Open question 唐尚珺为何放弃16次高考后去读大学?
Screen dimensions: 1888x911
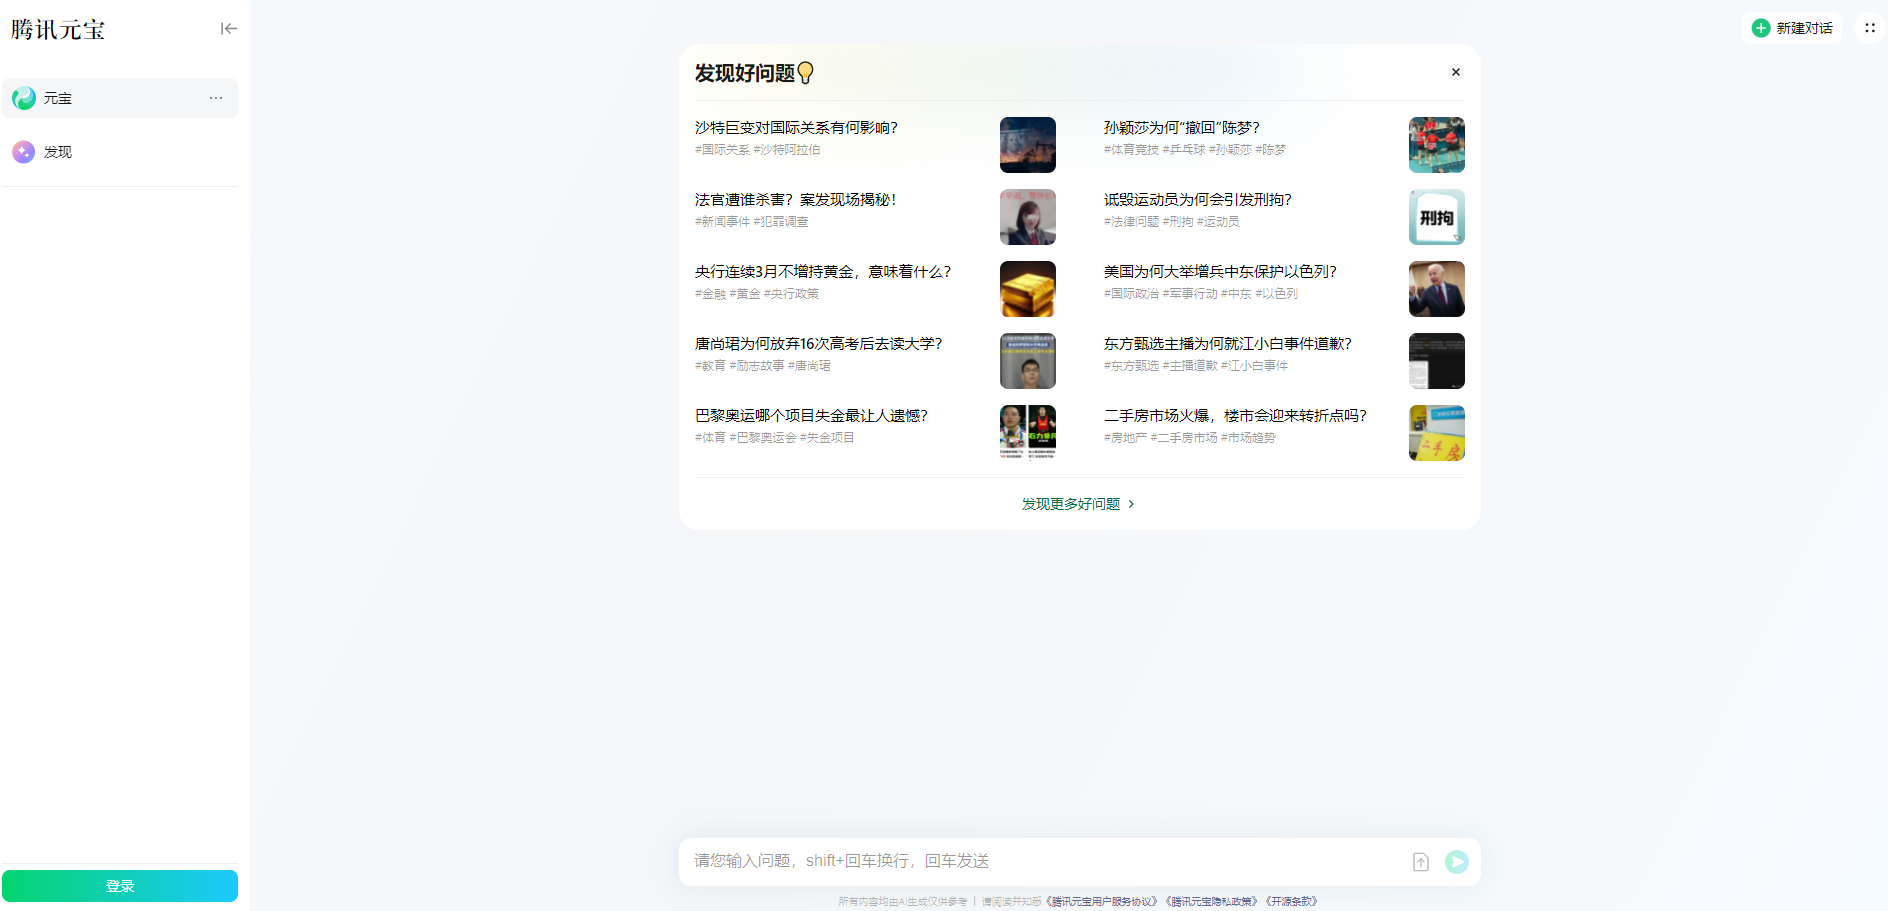point(818,344)
